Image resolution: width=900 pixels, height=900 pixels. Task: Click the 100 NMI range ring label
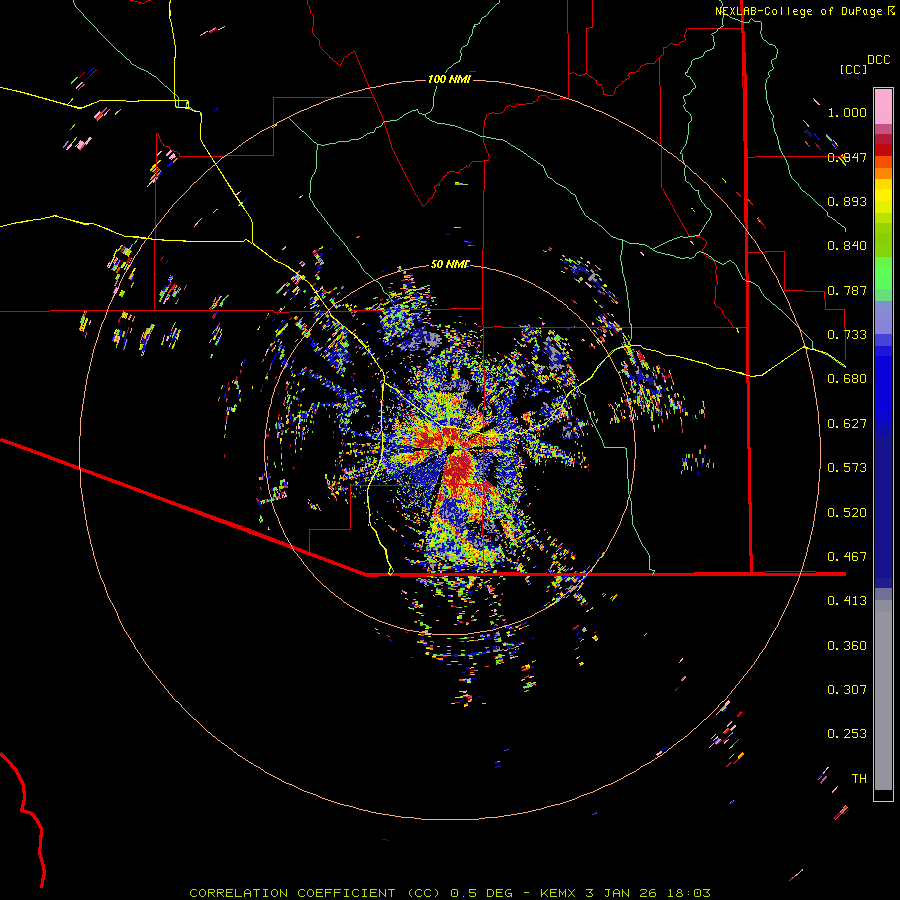tap(449, 79)
